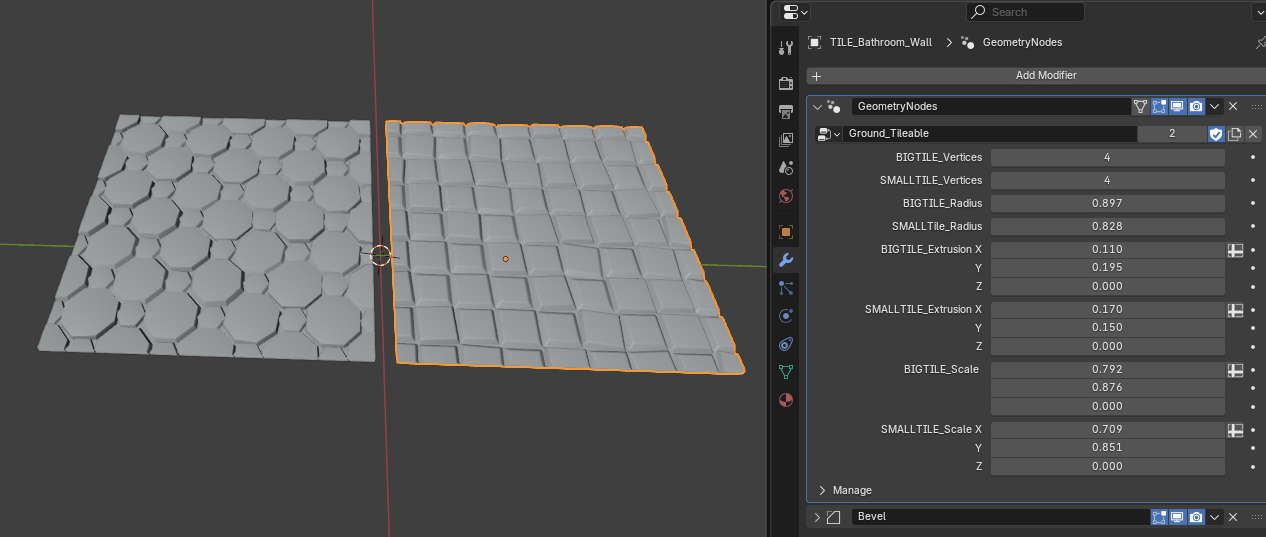Image resolution: width=1266 pixels, height=537 pixels.
Task: Click BIGTILE_Scale 0.792 field
Action: [x=1107, y=369]
